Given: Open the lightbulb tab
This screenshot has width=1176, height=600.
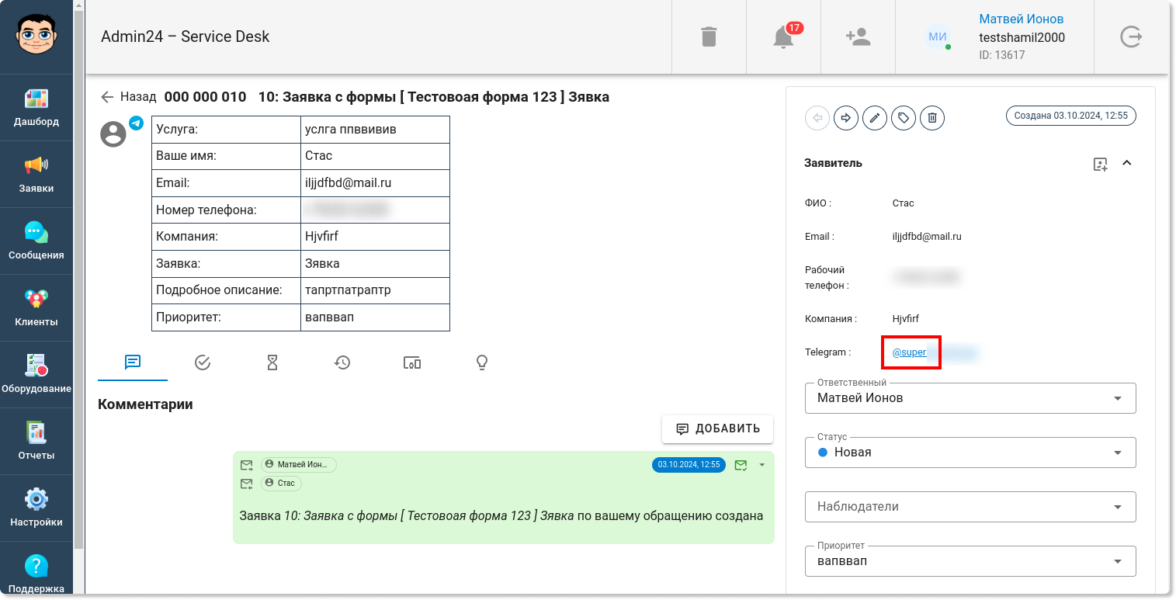Looking at the screenshot, I should [x=481, y=363].
